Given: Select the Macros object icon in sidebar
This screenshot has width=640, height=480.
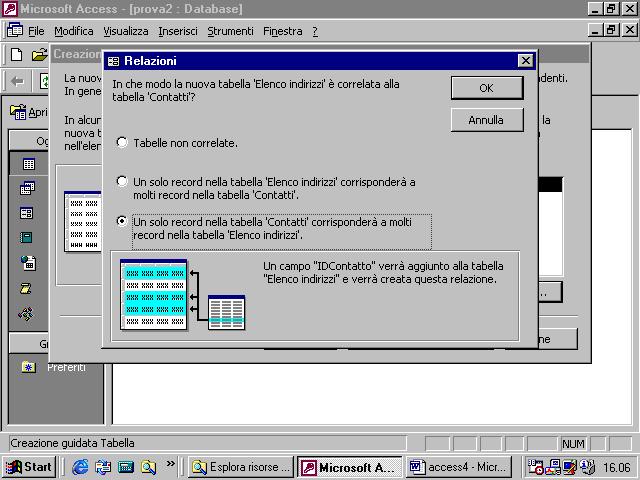Looking at the screenshot, I should [25, 289].
